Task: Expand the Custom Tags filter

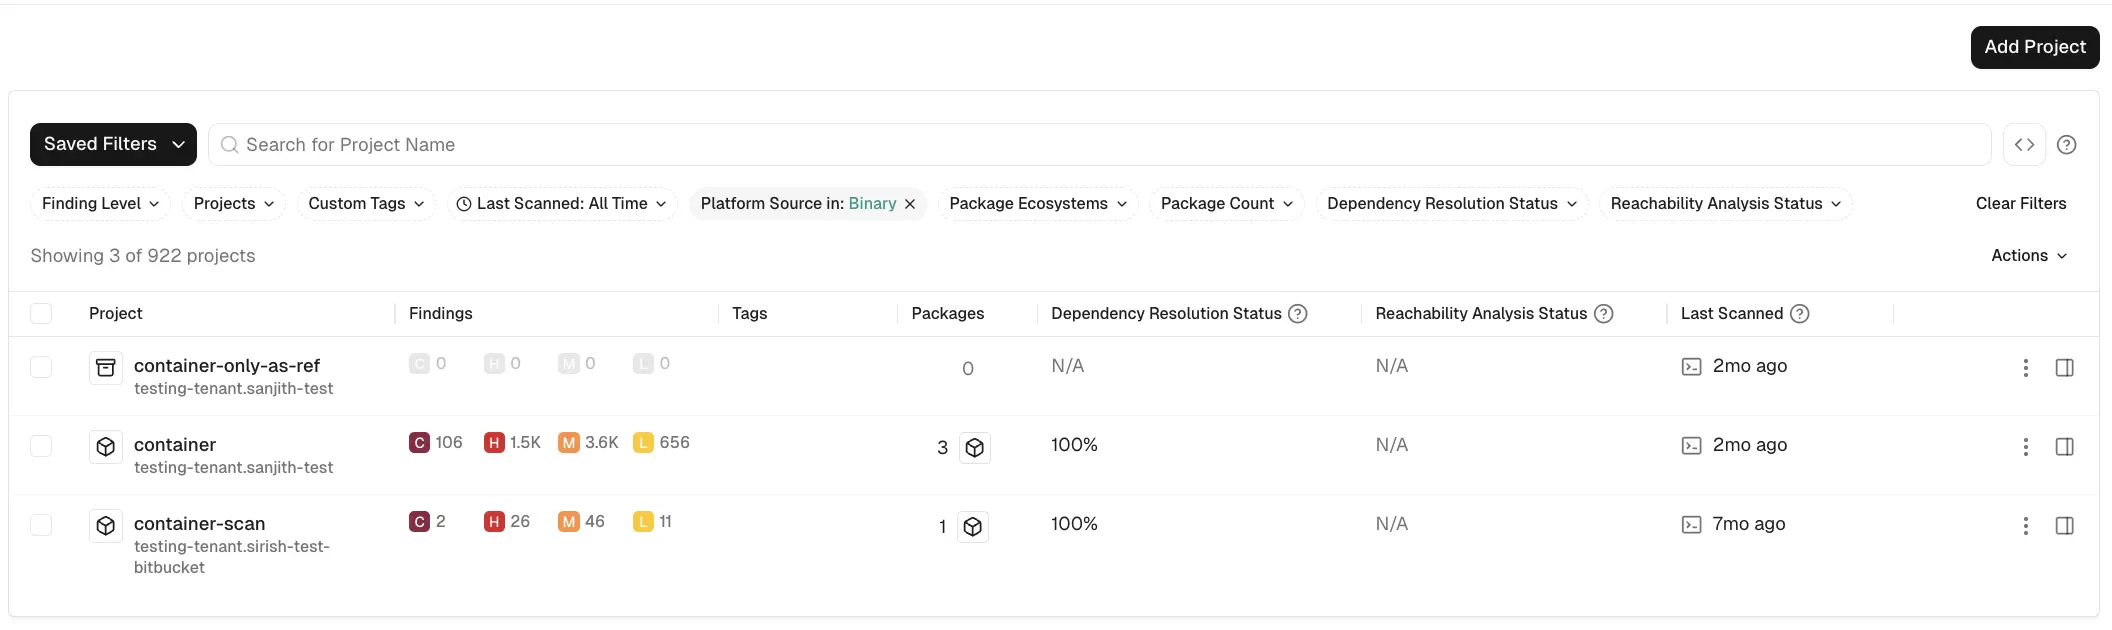Action: (x=366, y=204)
